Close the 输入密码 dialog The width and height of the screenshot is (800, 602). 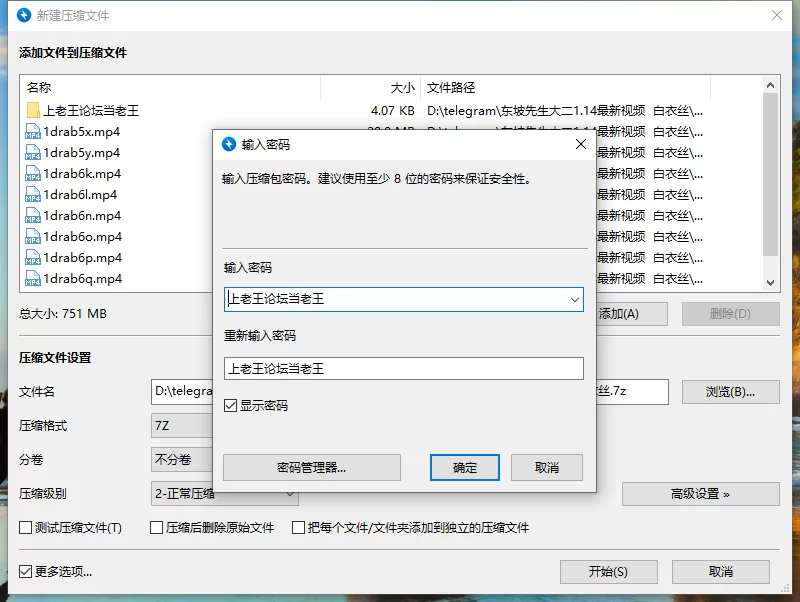tap(580, 144)
